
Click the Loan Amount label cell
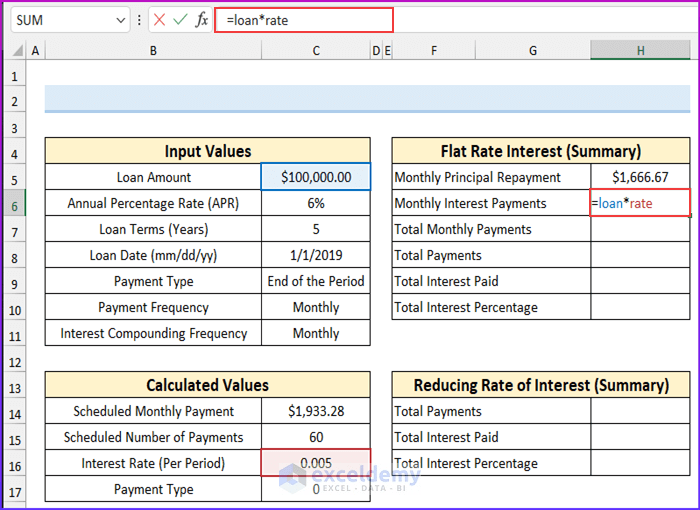click(x=153, y=177)
